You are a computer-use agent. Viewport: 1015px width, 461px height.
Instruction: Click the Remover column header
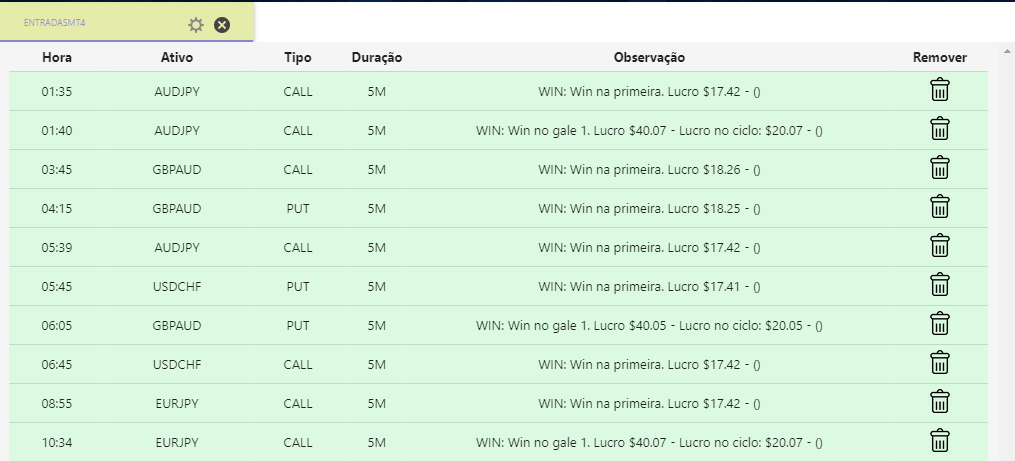click(940, 58)
